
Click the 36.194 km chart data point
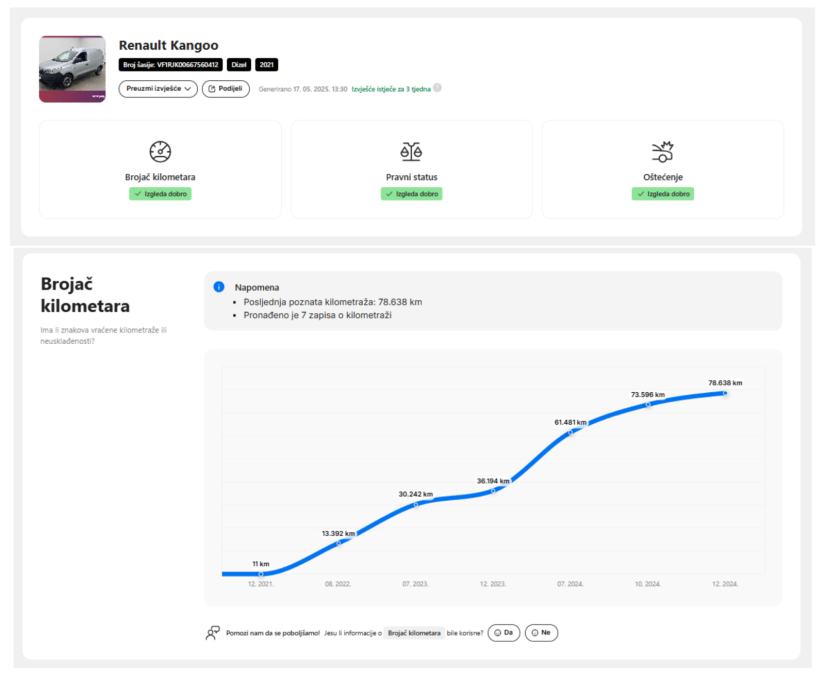[x=493, y=491]
